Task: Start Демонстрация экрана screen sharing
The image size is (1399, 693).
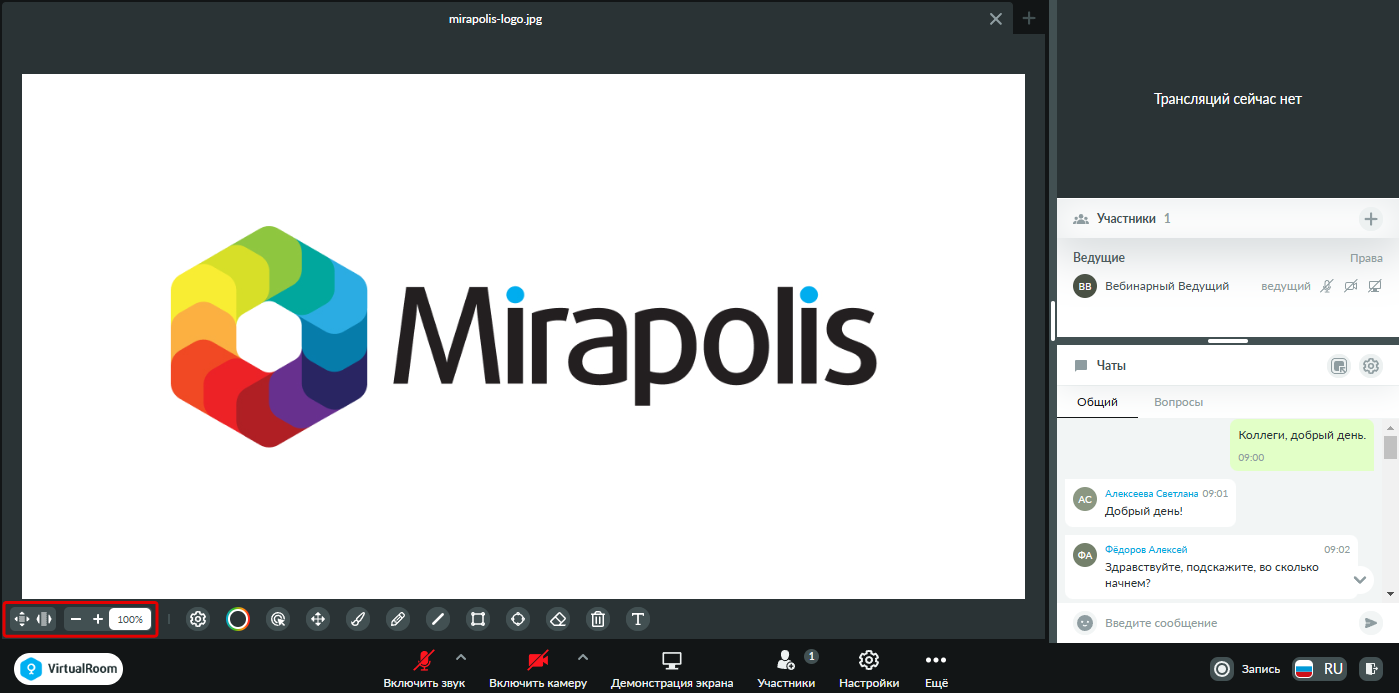Action: (x=672, y=669)
